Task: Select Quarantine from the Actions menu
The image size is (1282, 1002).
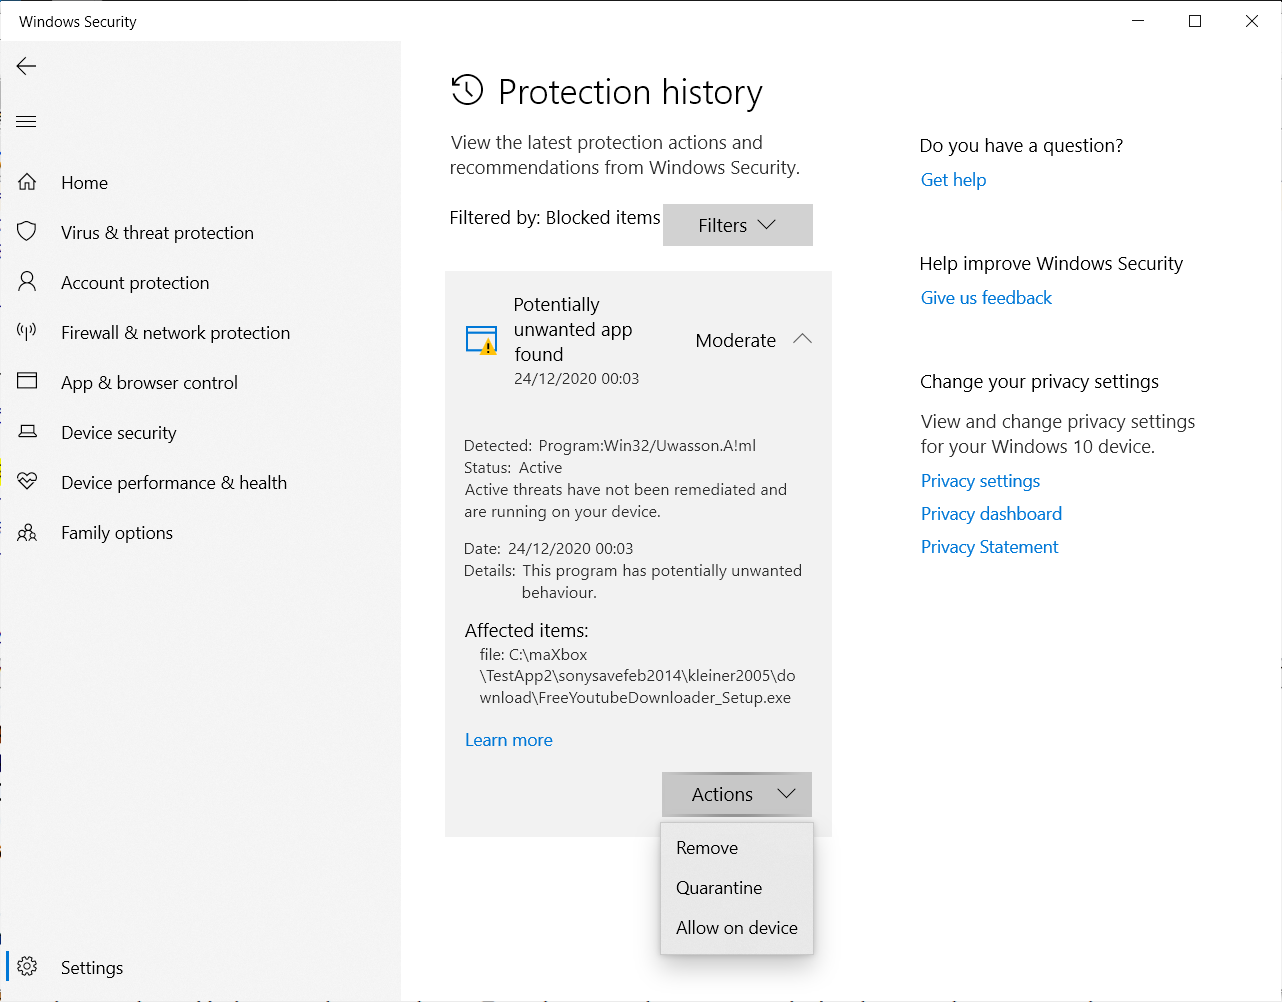Action: click(x=719, y=888)
